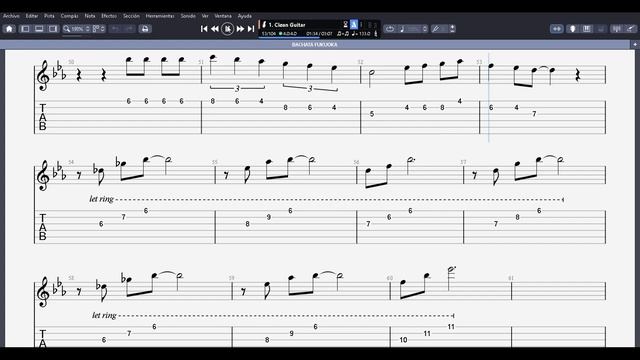Click the rightmost pen-shaped toolbar icon
Screen dimensions: 640x360
point(631,29)
